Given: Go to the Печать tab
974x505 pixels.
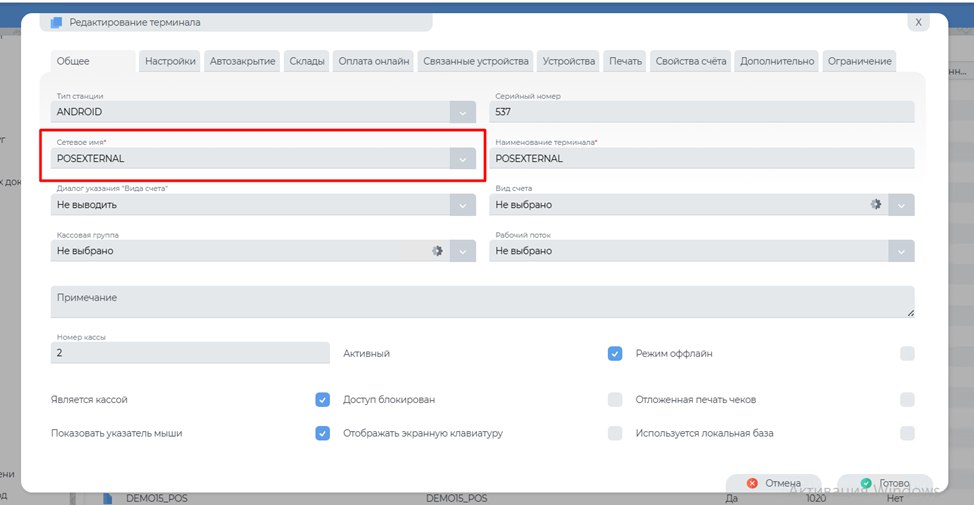Looking at the screenshot, I should (626, 61).
